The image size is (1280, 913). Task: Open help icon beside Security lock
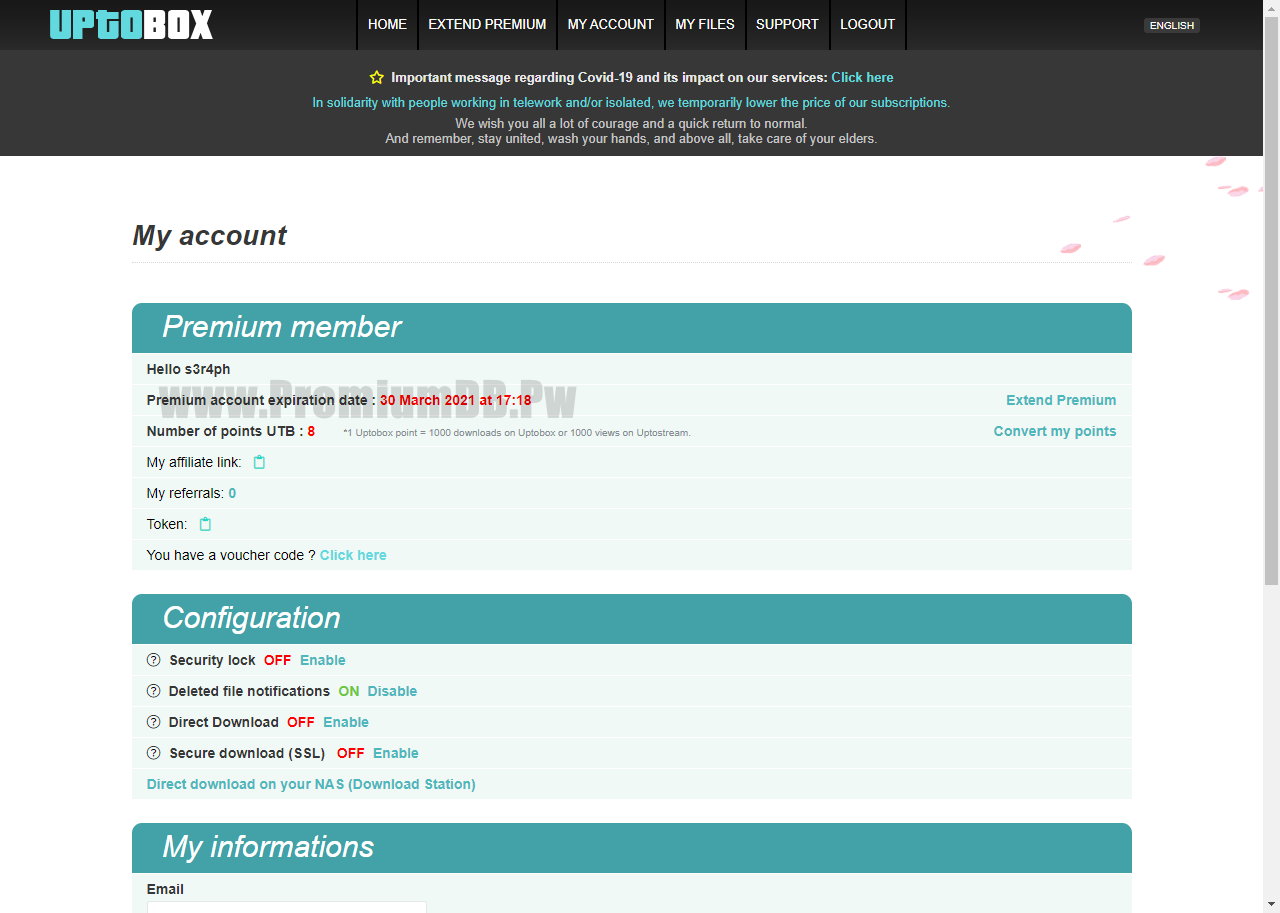153,660
